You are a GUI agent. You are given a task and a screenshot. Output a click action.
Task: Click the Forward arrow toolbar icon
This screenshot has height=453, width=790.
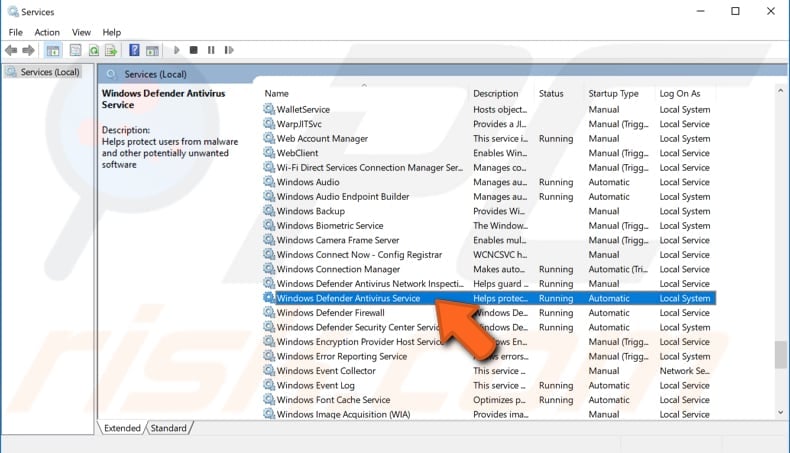point(29,50)
